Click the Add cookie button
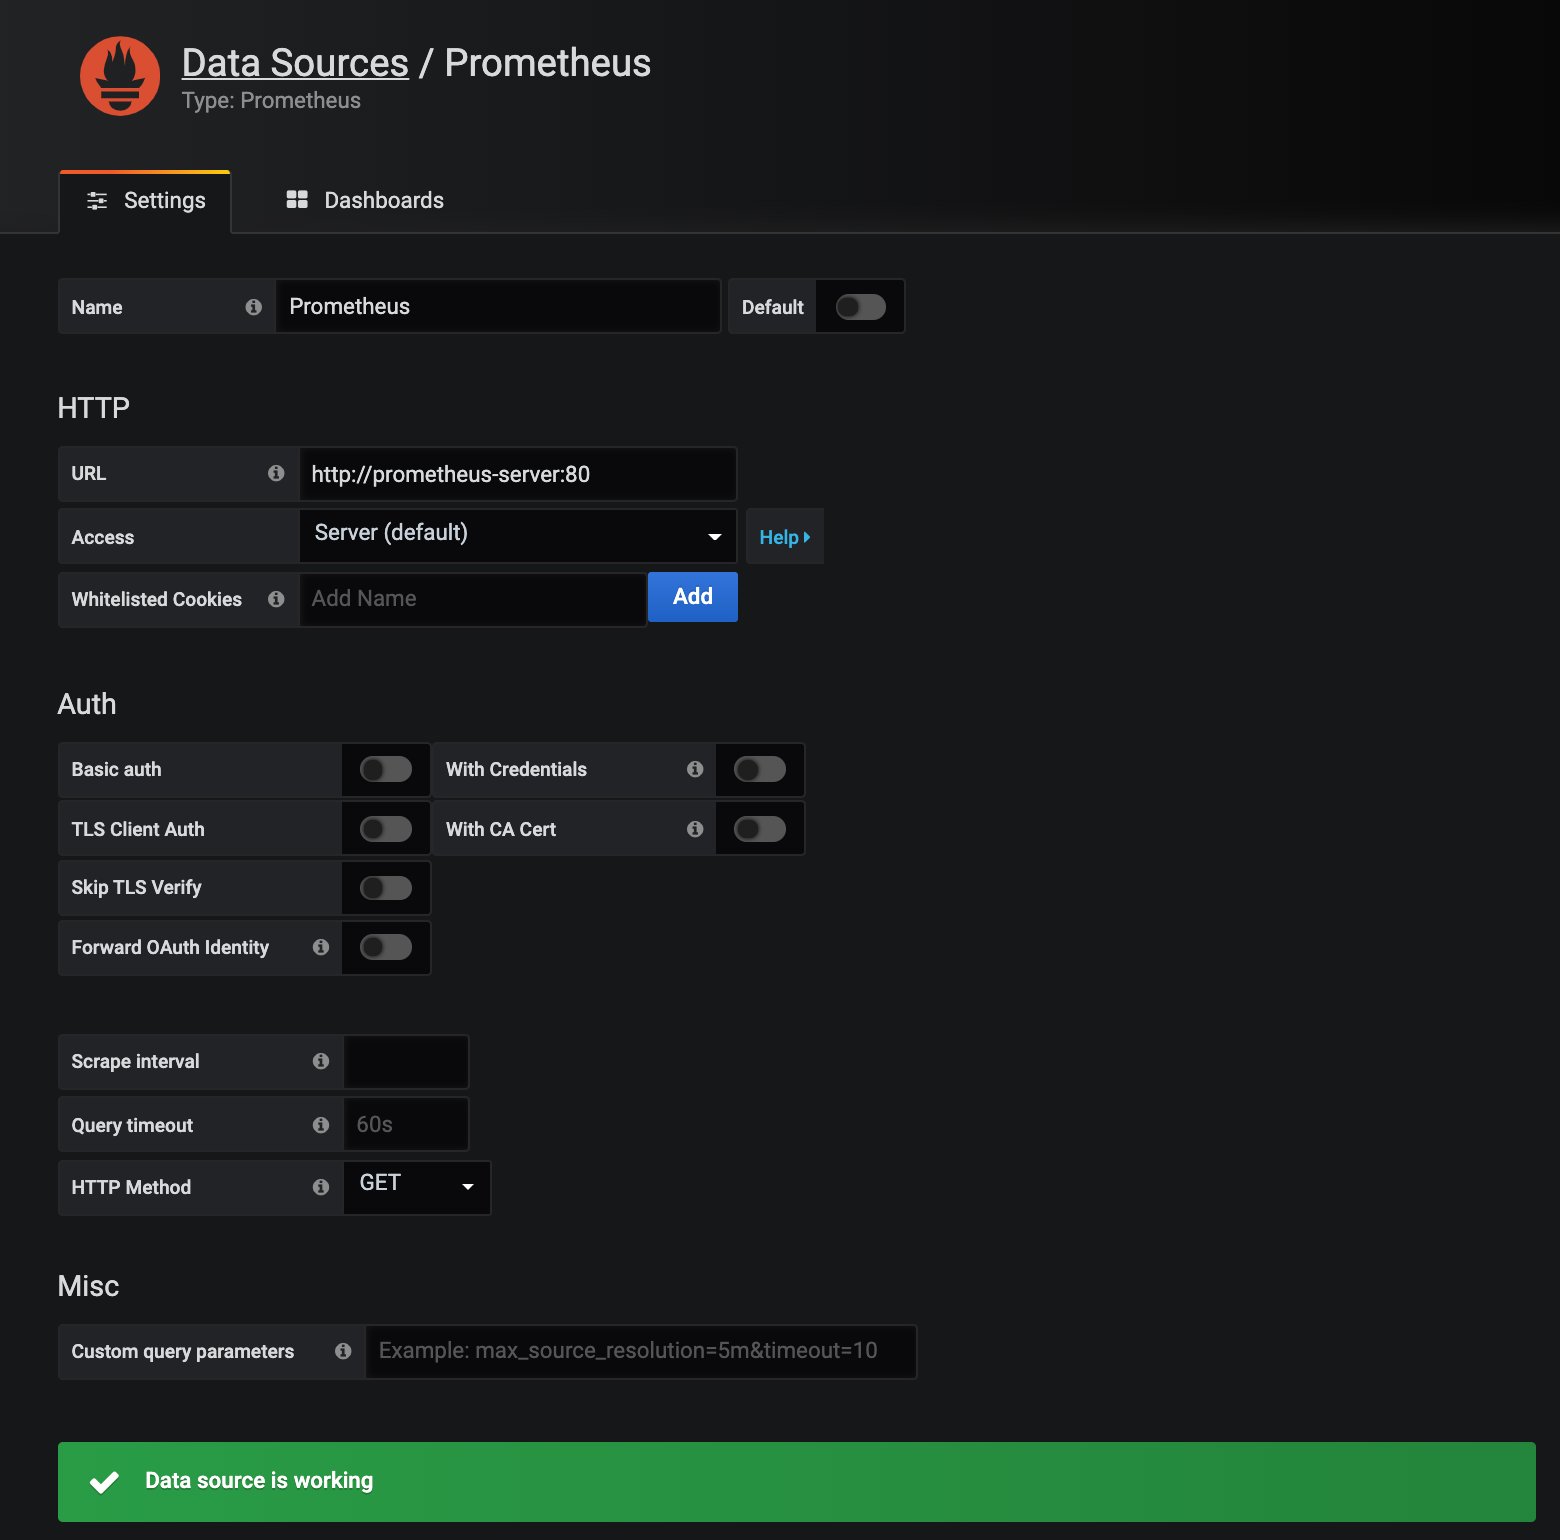This screenshot has height=1540, width=1560. click(692, 596)
